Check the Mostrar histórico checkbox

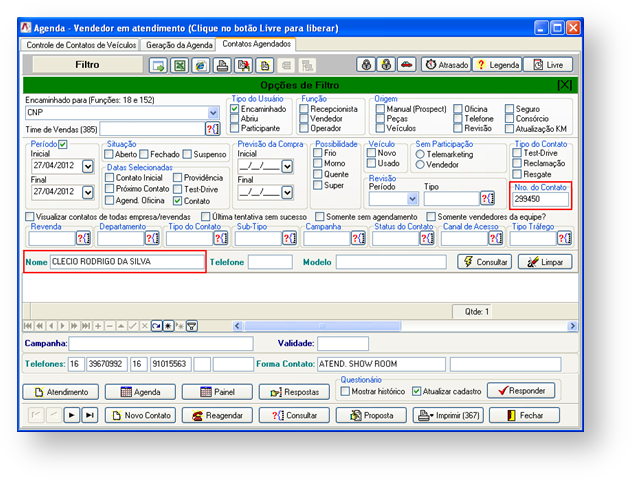click(345, 391)
